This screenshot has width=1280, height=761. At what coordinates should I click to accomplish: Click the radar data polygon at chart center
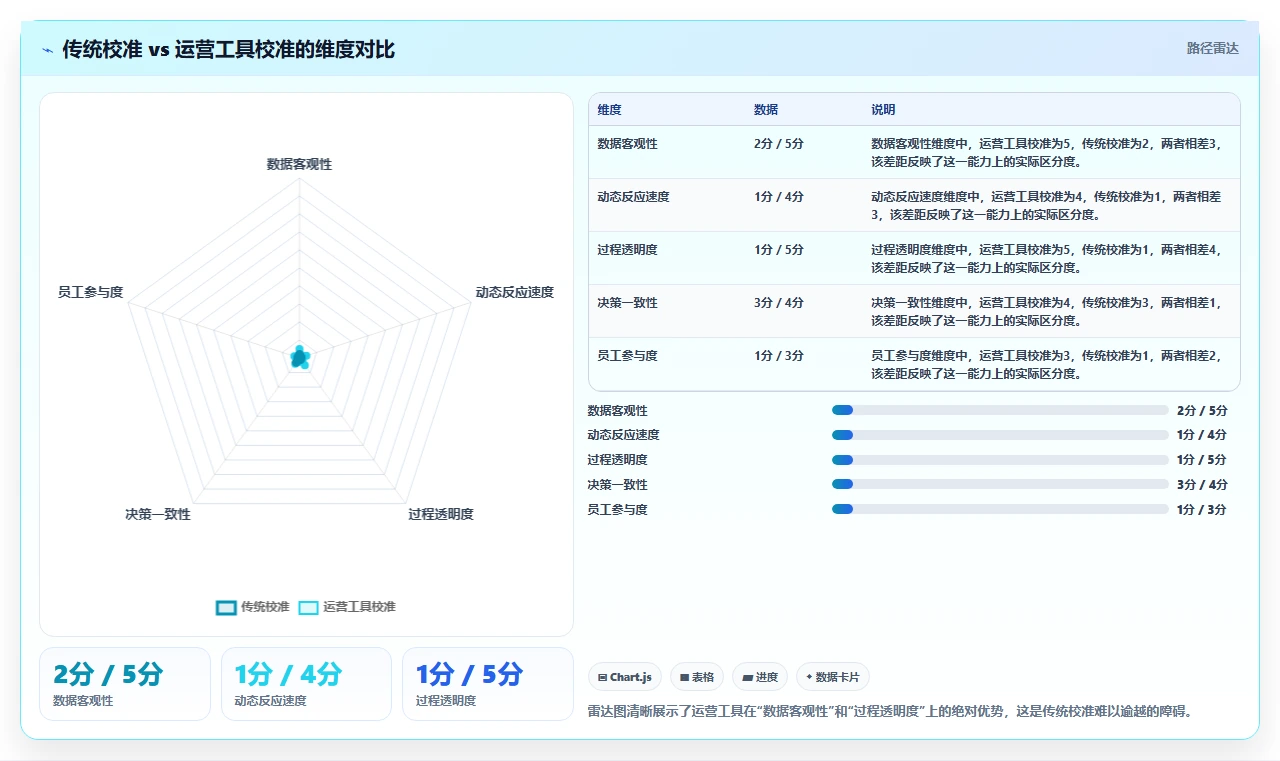299,357
